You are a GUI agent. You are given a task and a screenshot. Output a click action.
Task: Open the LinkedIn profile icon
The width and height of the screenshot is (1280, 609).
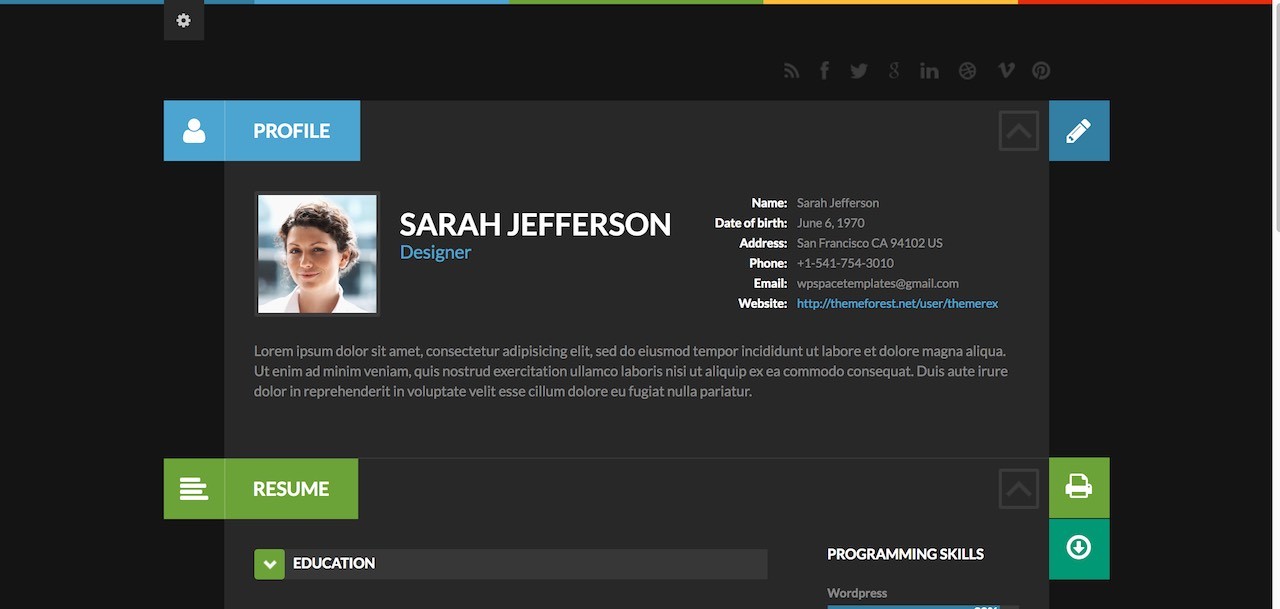coord(929,71)
